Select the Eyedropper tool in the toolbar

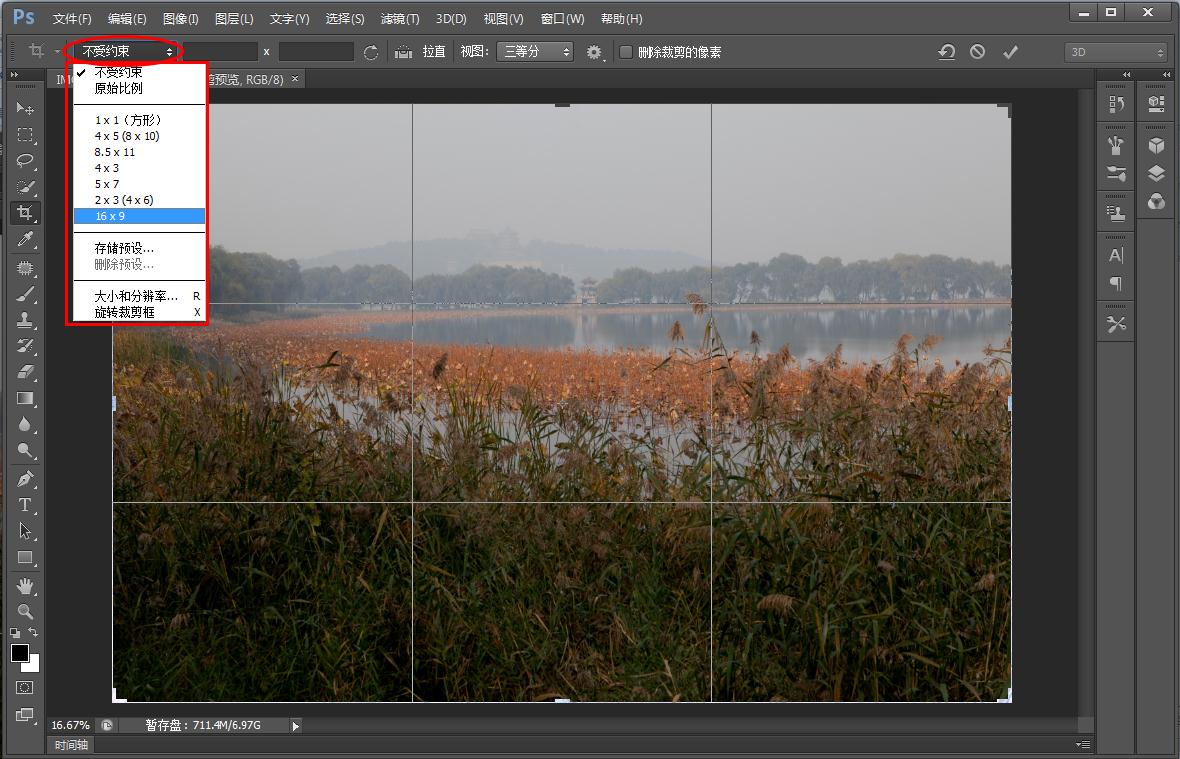25,239
